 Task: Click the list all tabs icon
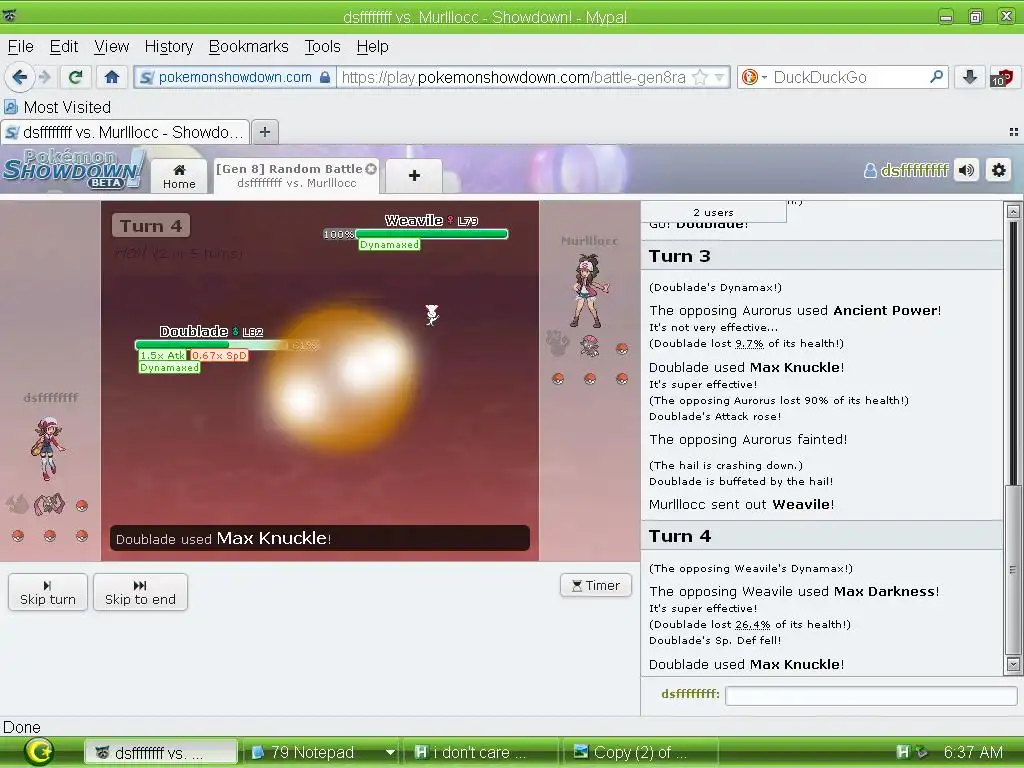(1013, 132)
